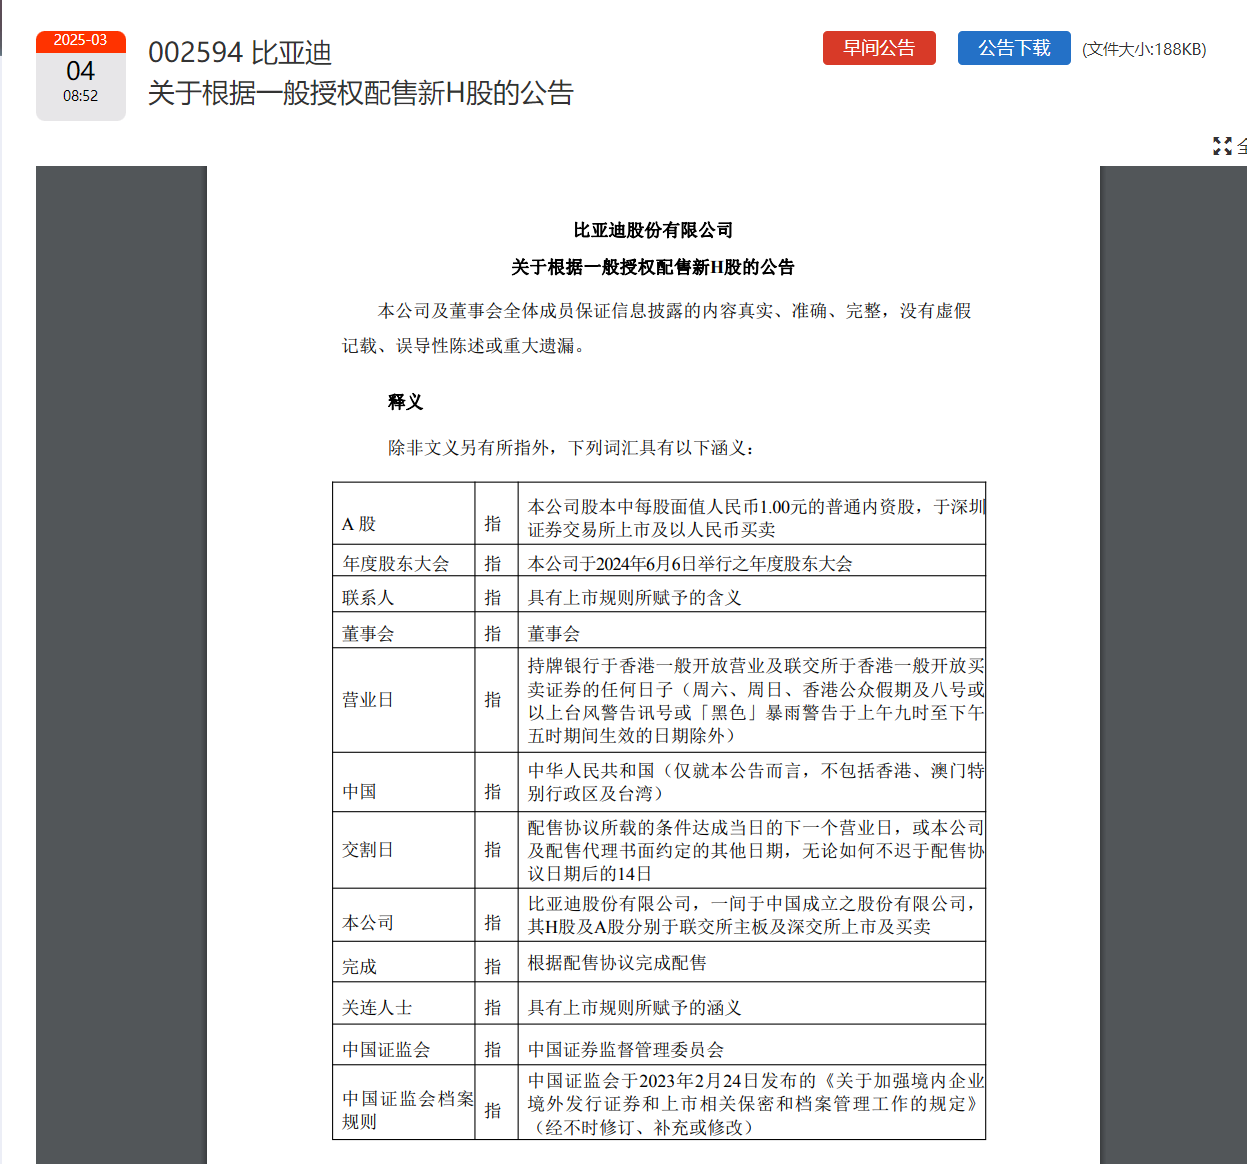Click the 08:52 time in date badge
This screenshot has width=1247, height=1164.
click(81, 96)
